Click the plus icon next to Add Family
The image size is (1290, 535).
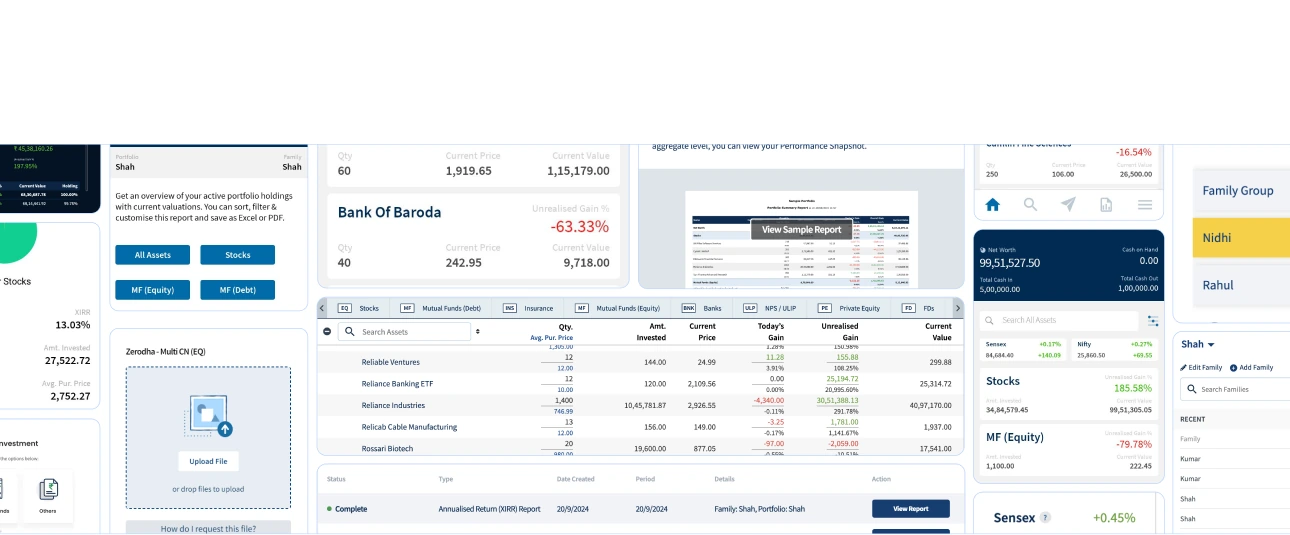(1233, 368)
